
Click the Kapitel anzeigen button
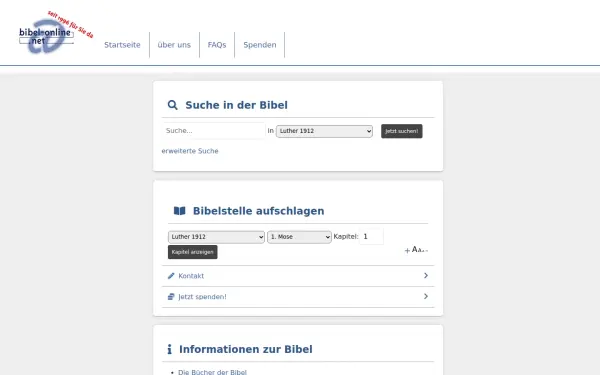click(192, 252)
